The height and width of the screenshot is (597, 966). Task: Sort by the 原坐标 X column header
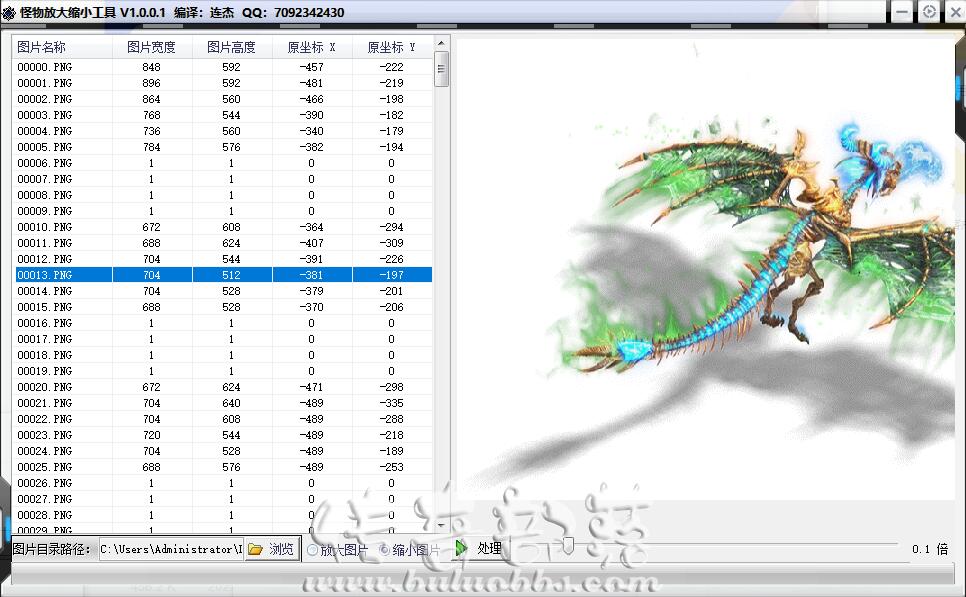pos(312,47)
